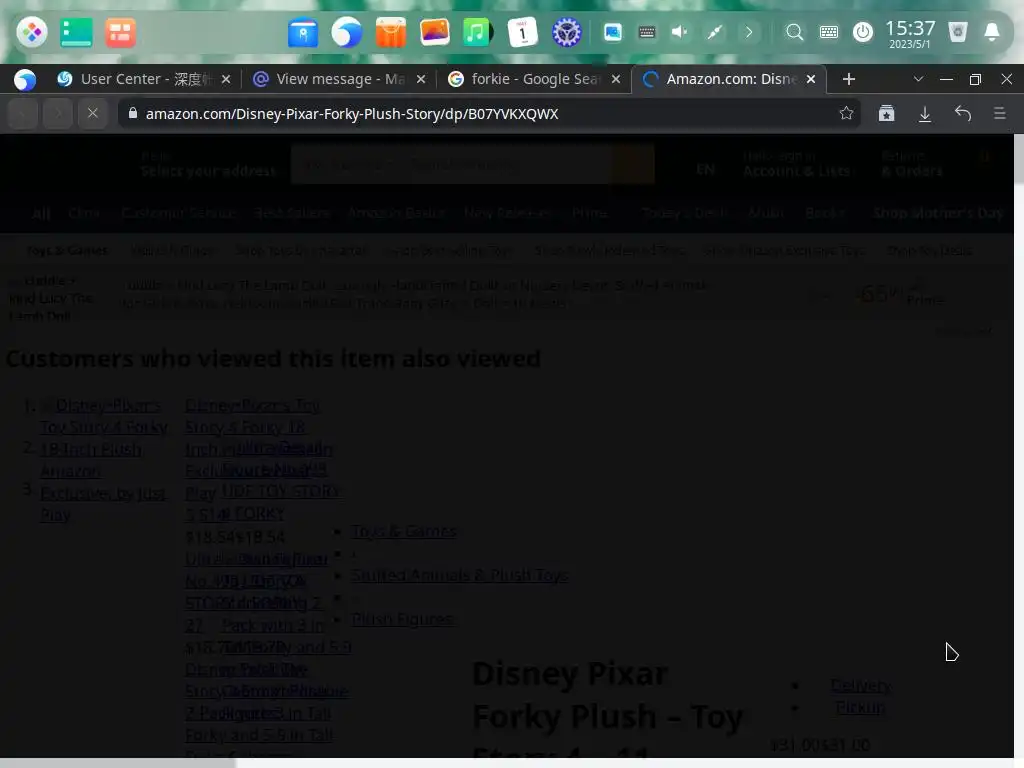Open the volume speaker tray icon
This screenshot has height=768, width=1024.
coord(680,32)
